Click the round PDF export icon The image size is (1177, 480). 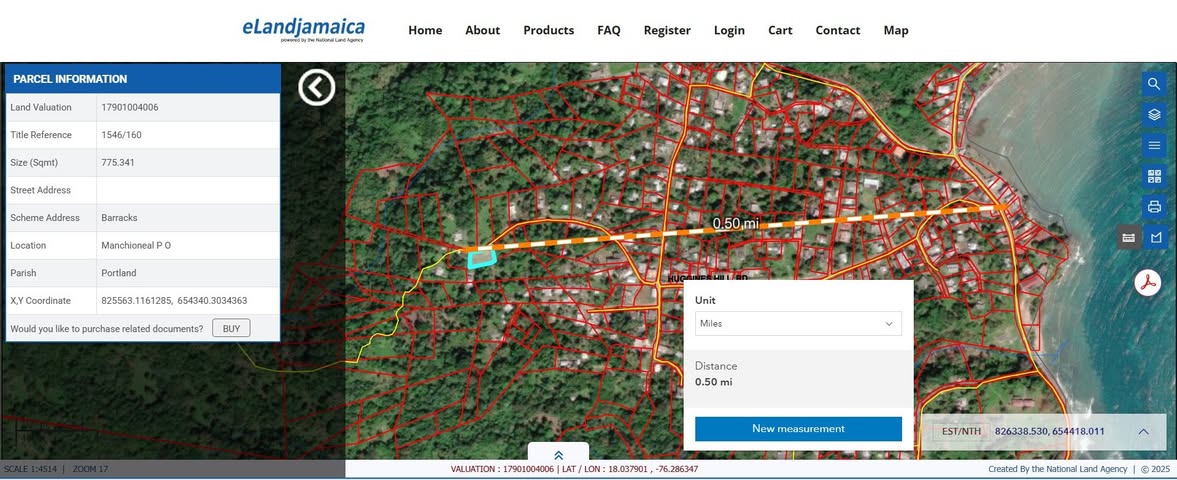[x=1147, y=283]
